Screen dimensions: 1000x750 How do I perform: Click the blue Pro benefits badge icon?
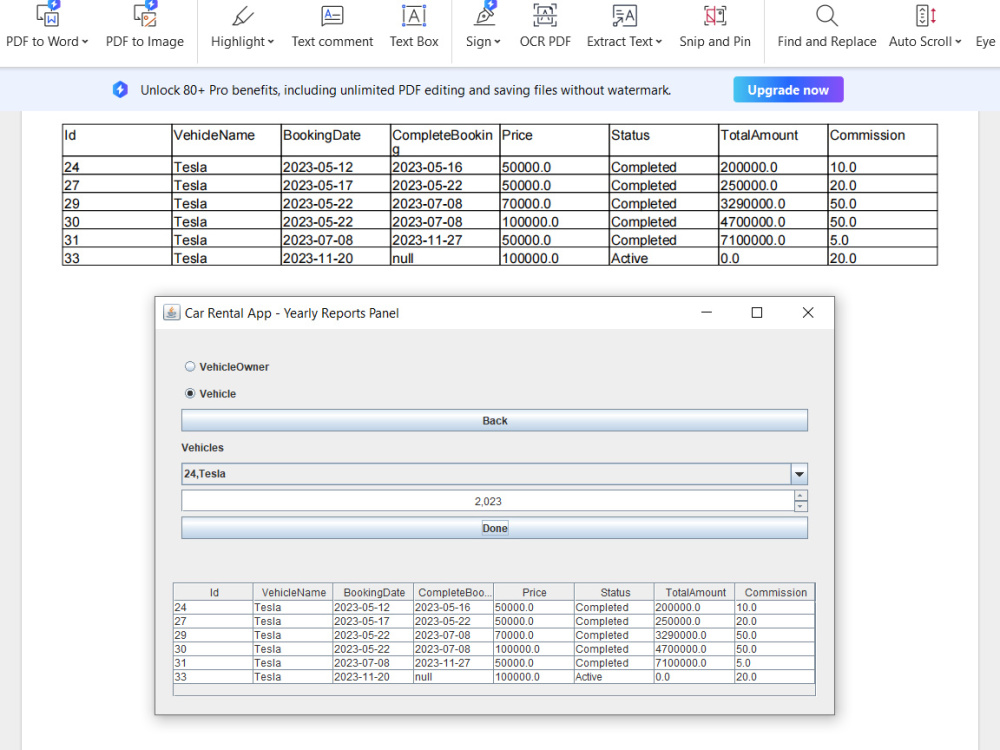coord(120,90)
